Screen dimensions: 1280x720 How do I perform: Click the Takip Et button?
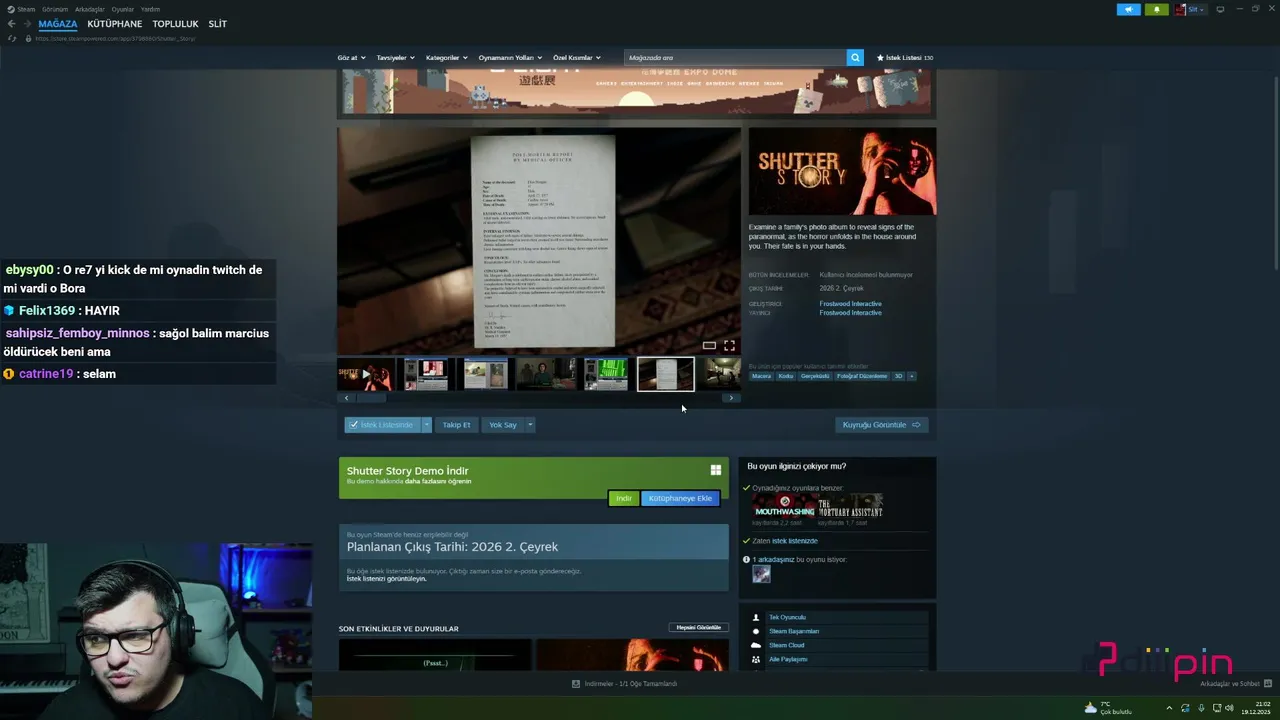pos(456,425)
